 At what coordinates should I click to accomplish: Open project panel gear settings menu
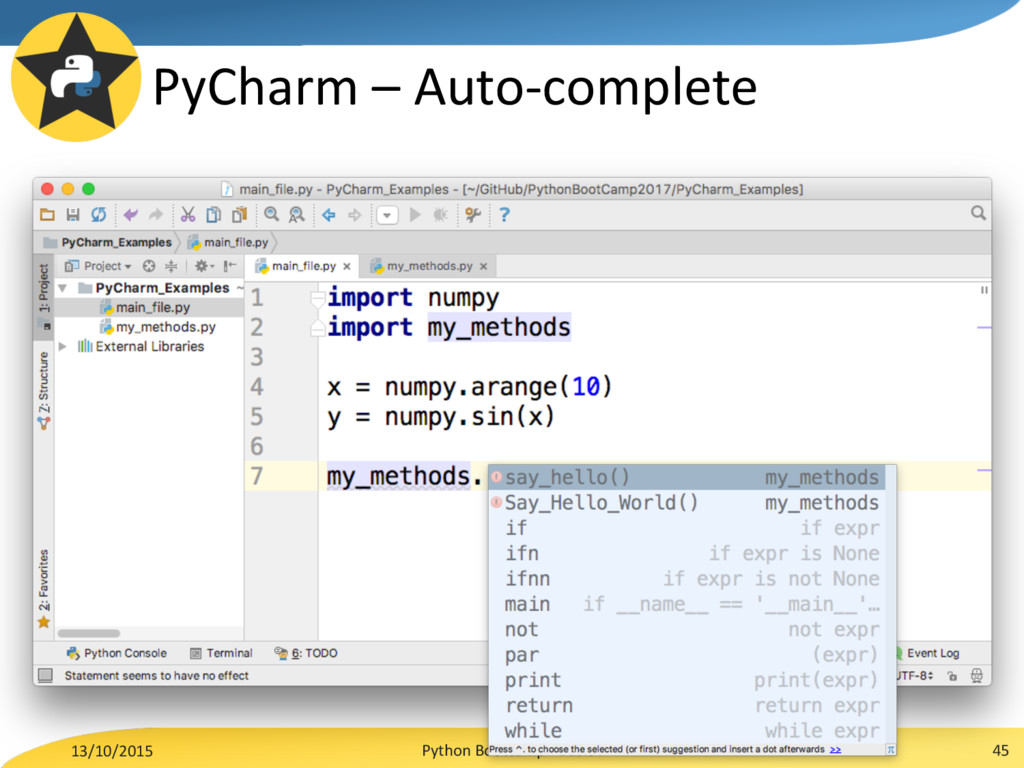[x=204, y=266]
